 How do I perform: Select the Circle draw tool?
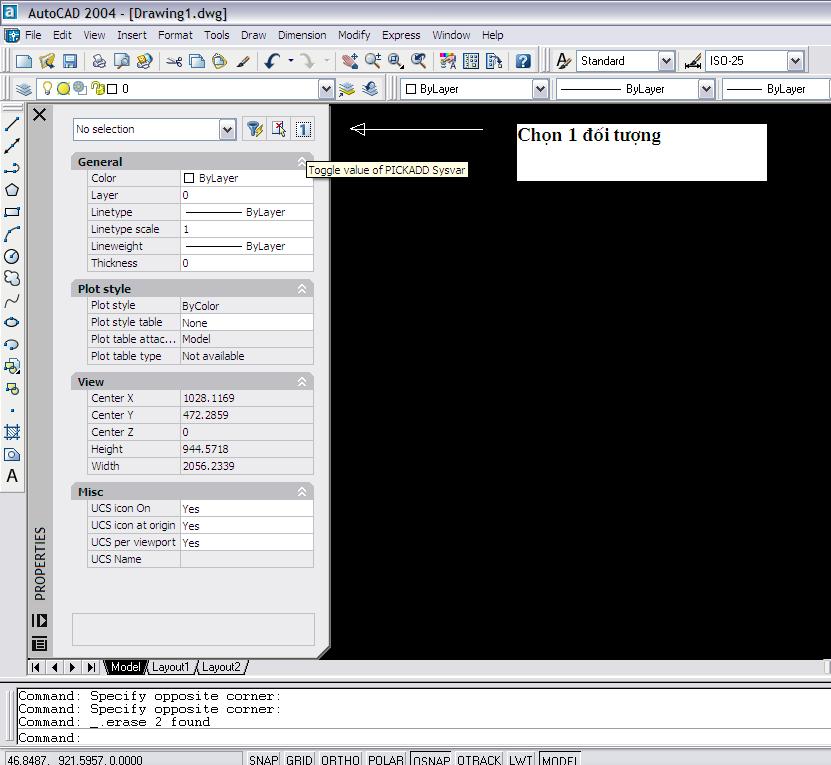pyautogui.click(x=12, y=257)
